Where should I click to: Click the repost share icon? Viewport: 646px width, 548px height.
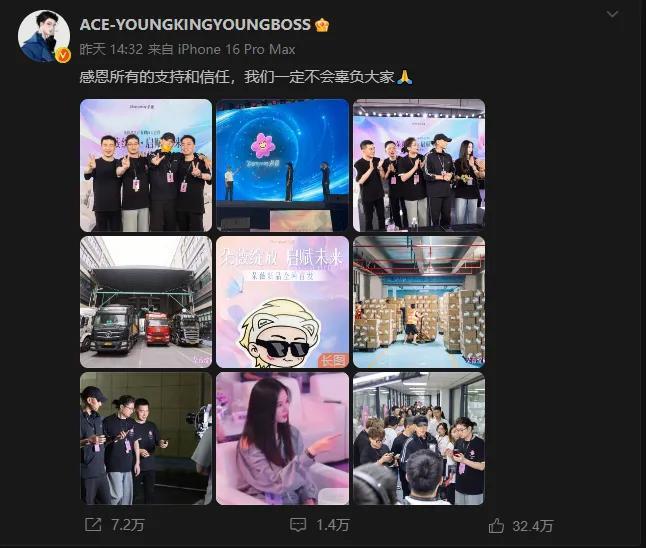[93, 525]
